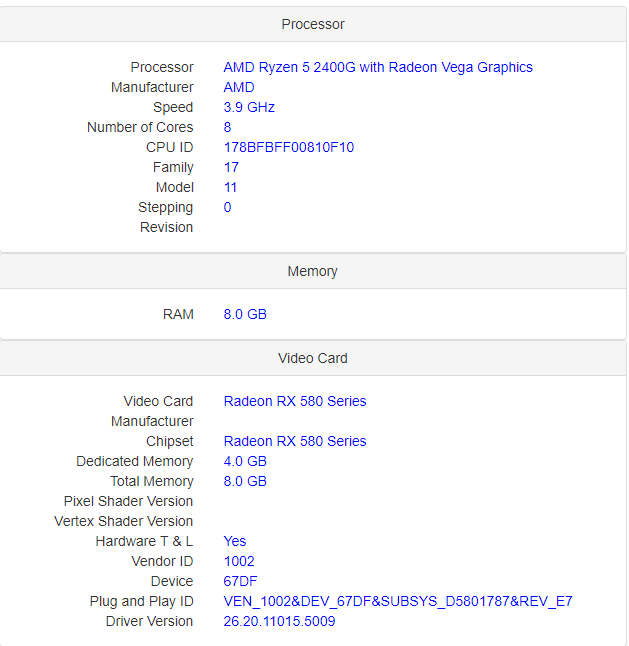Select the 'AMD Ryzen 5 2400G with Radeon Vega Graphics' value
The image size is (629, 646).
[x=378, y=67]
